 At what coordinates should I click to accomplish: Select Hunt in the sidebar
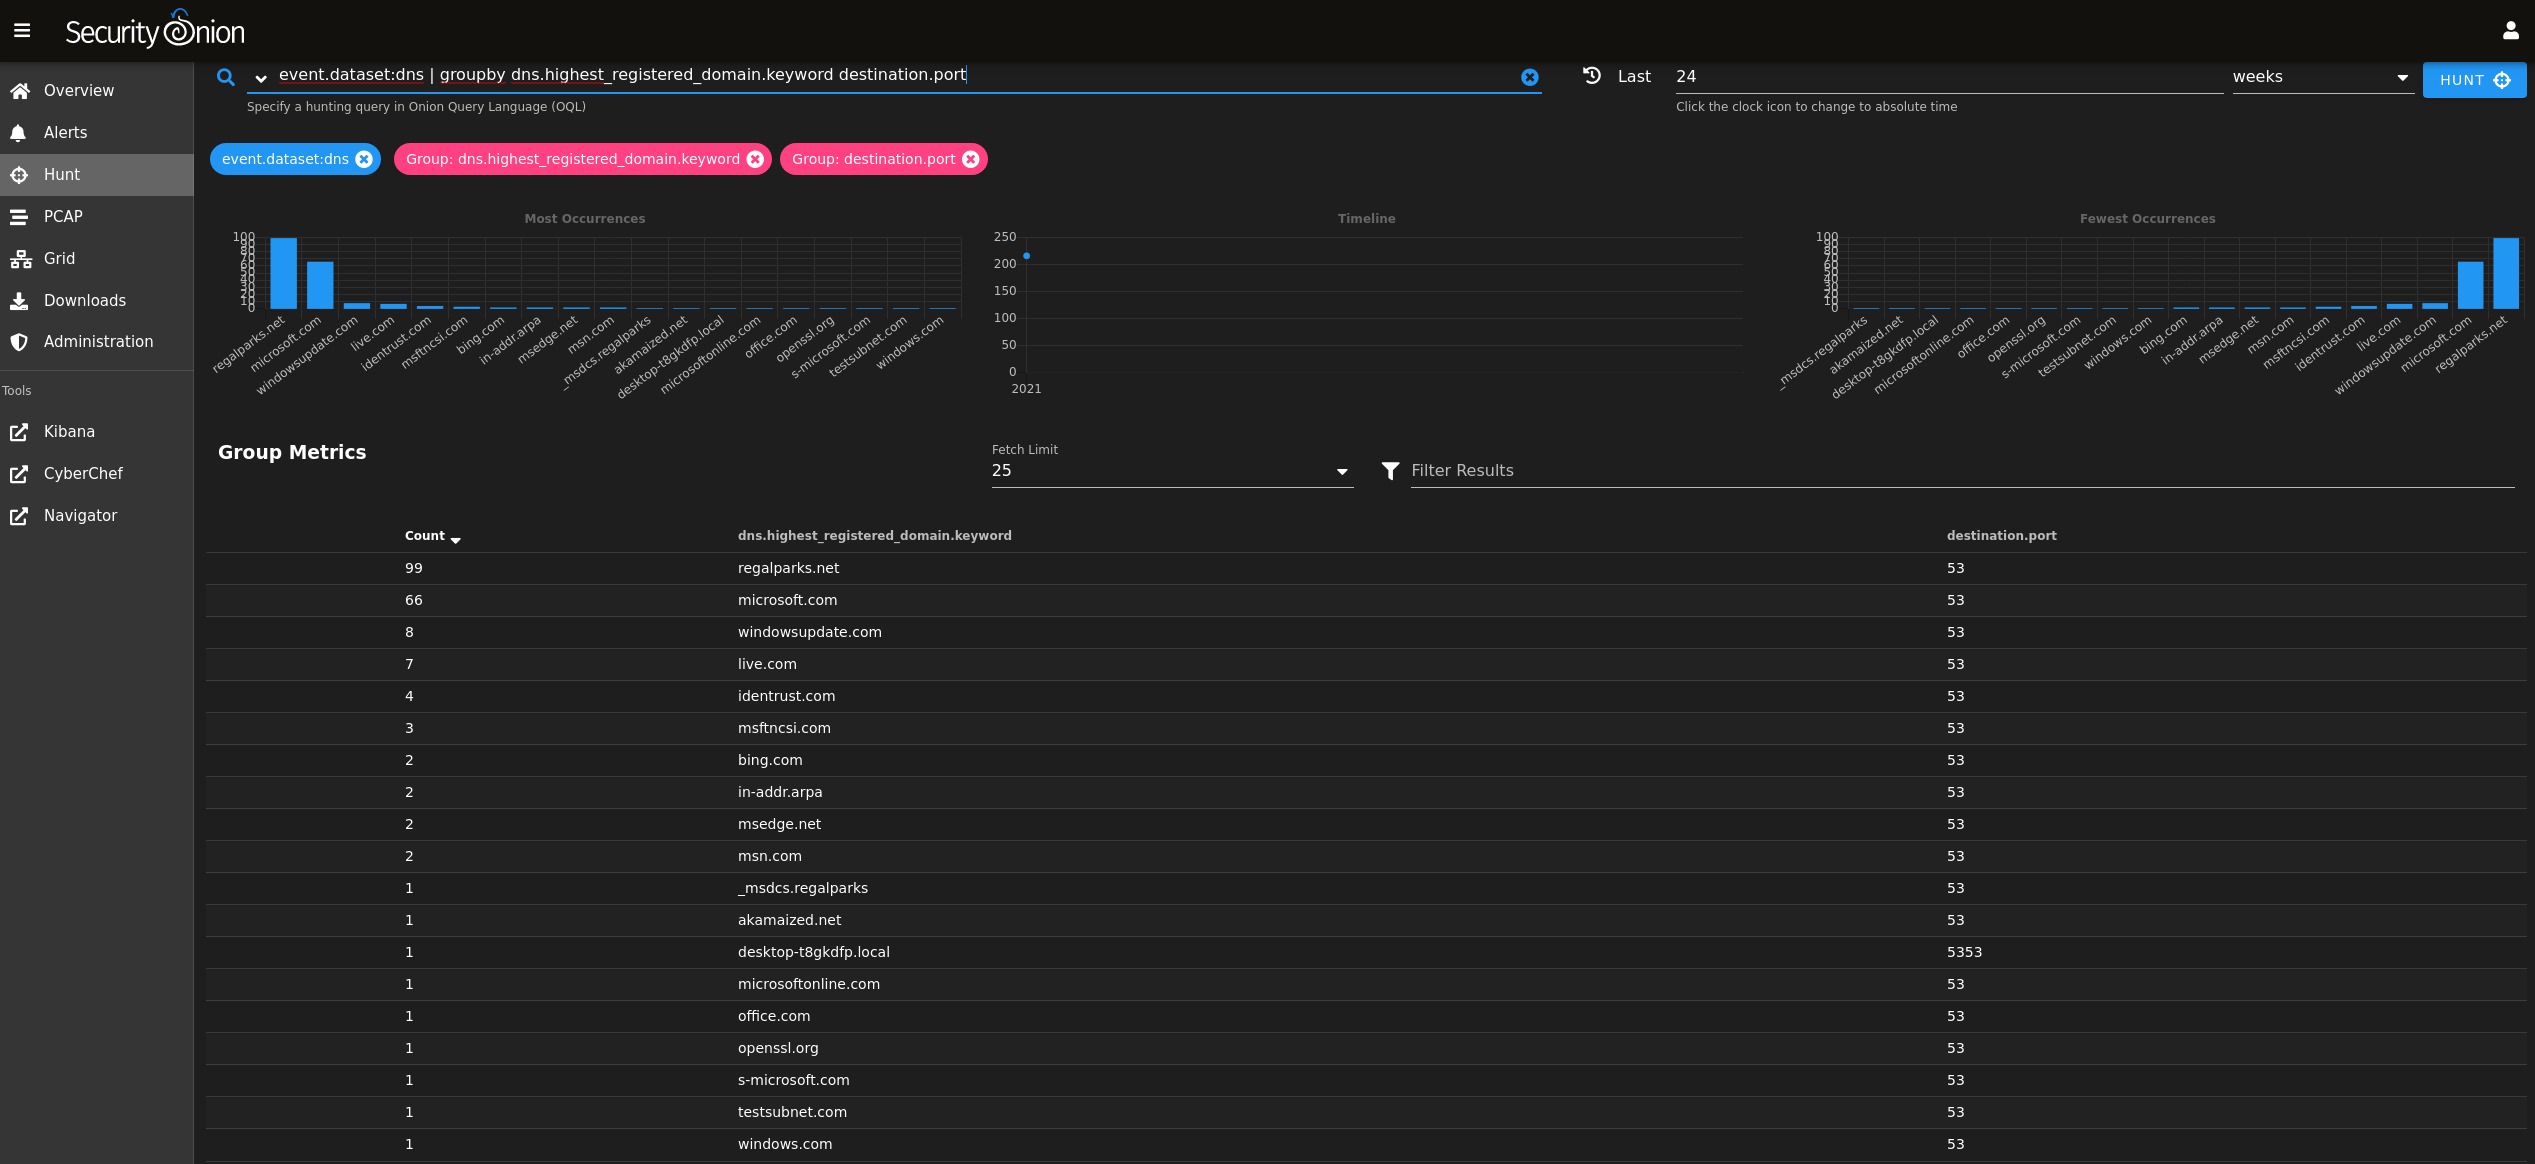click(x=97, y=175)
